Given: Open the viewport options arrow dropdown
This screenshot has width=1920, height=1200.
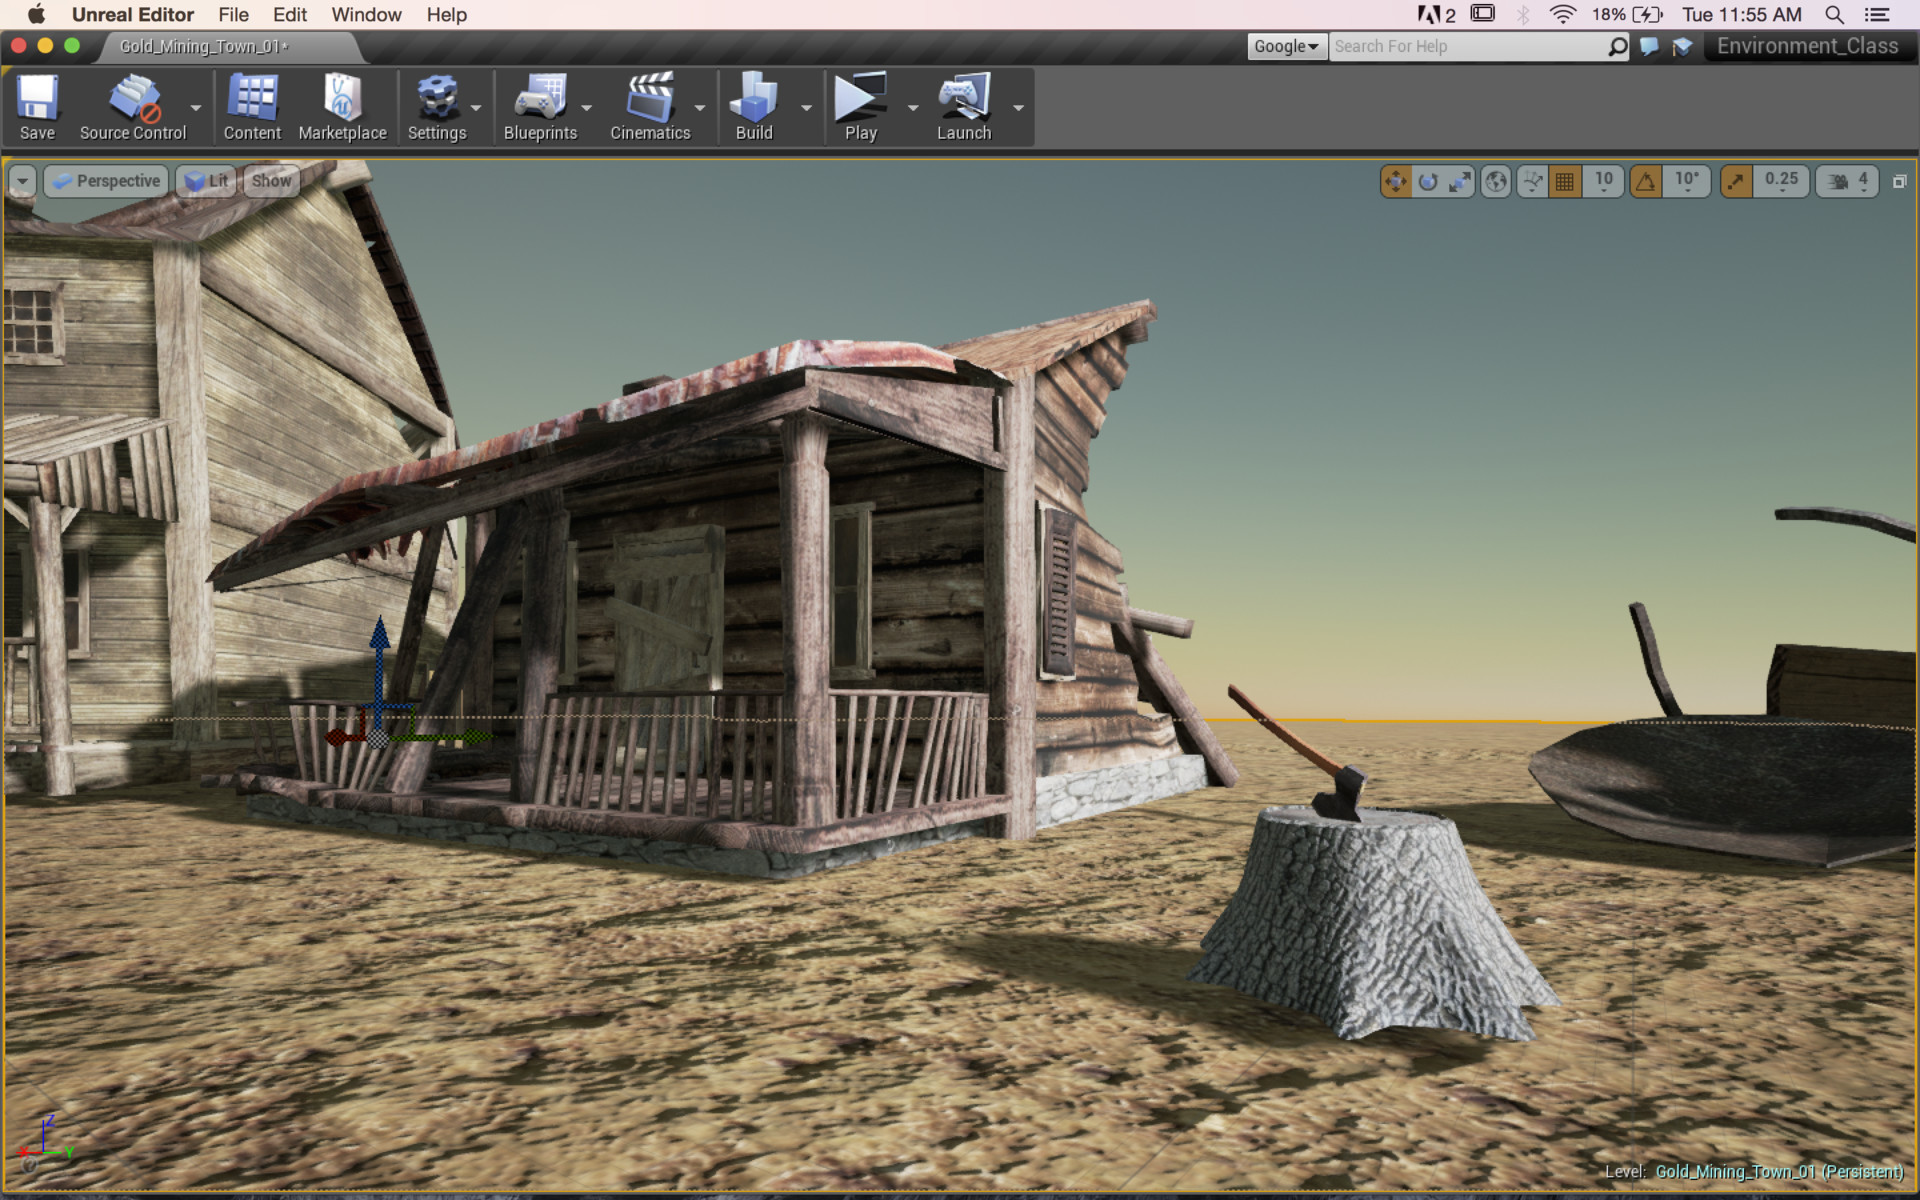Looking at the screenshot, I should point(22,181).
